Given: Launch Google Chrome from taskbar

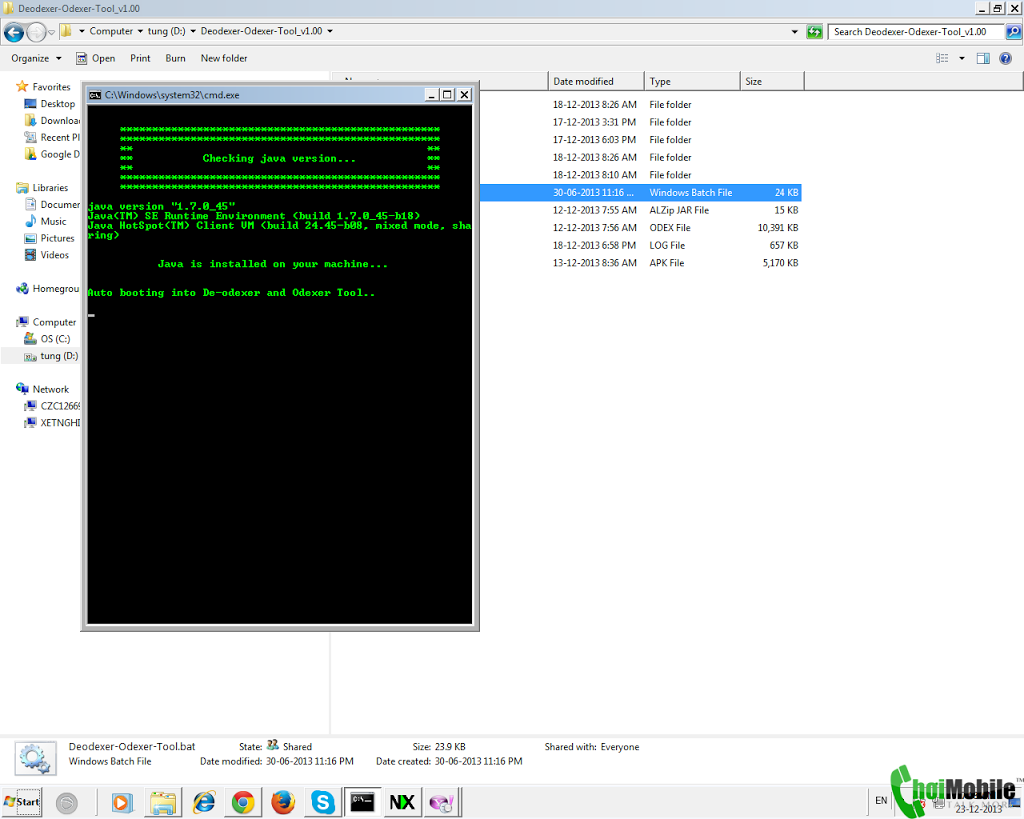Looking at the screenshot, I should pyautogui.click(x=243, y=802).
